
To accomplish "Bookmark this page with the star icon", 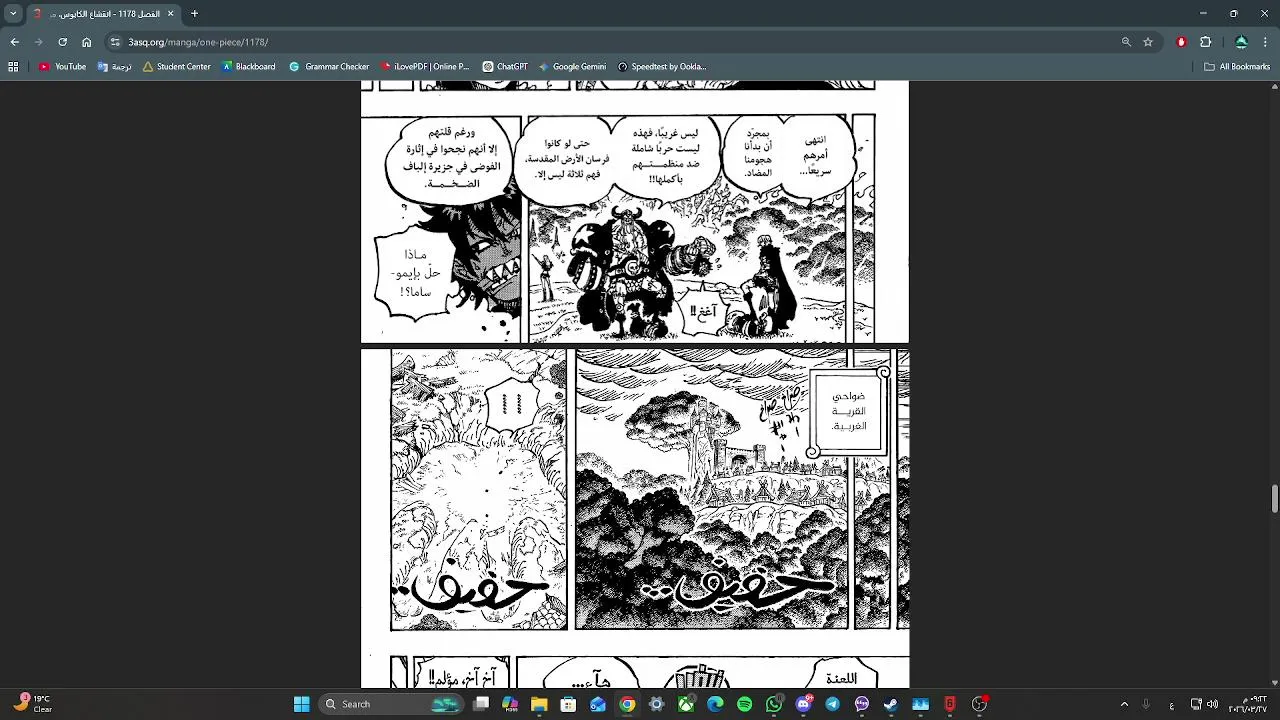I will [x=1148, y=42].
